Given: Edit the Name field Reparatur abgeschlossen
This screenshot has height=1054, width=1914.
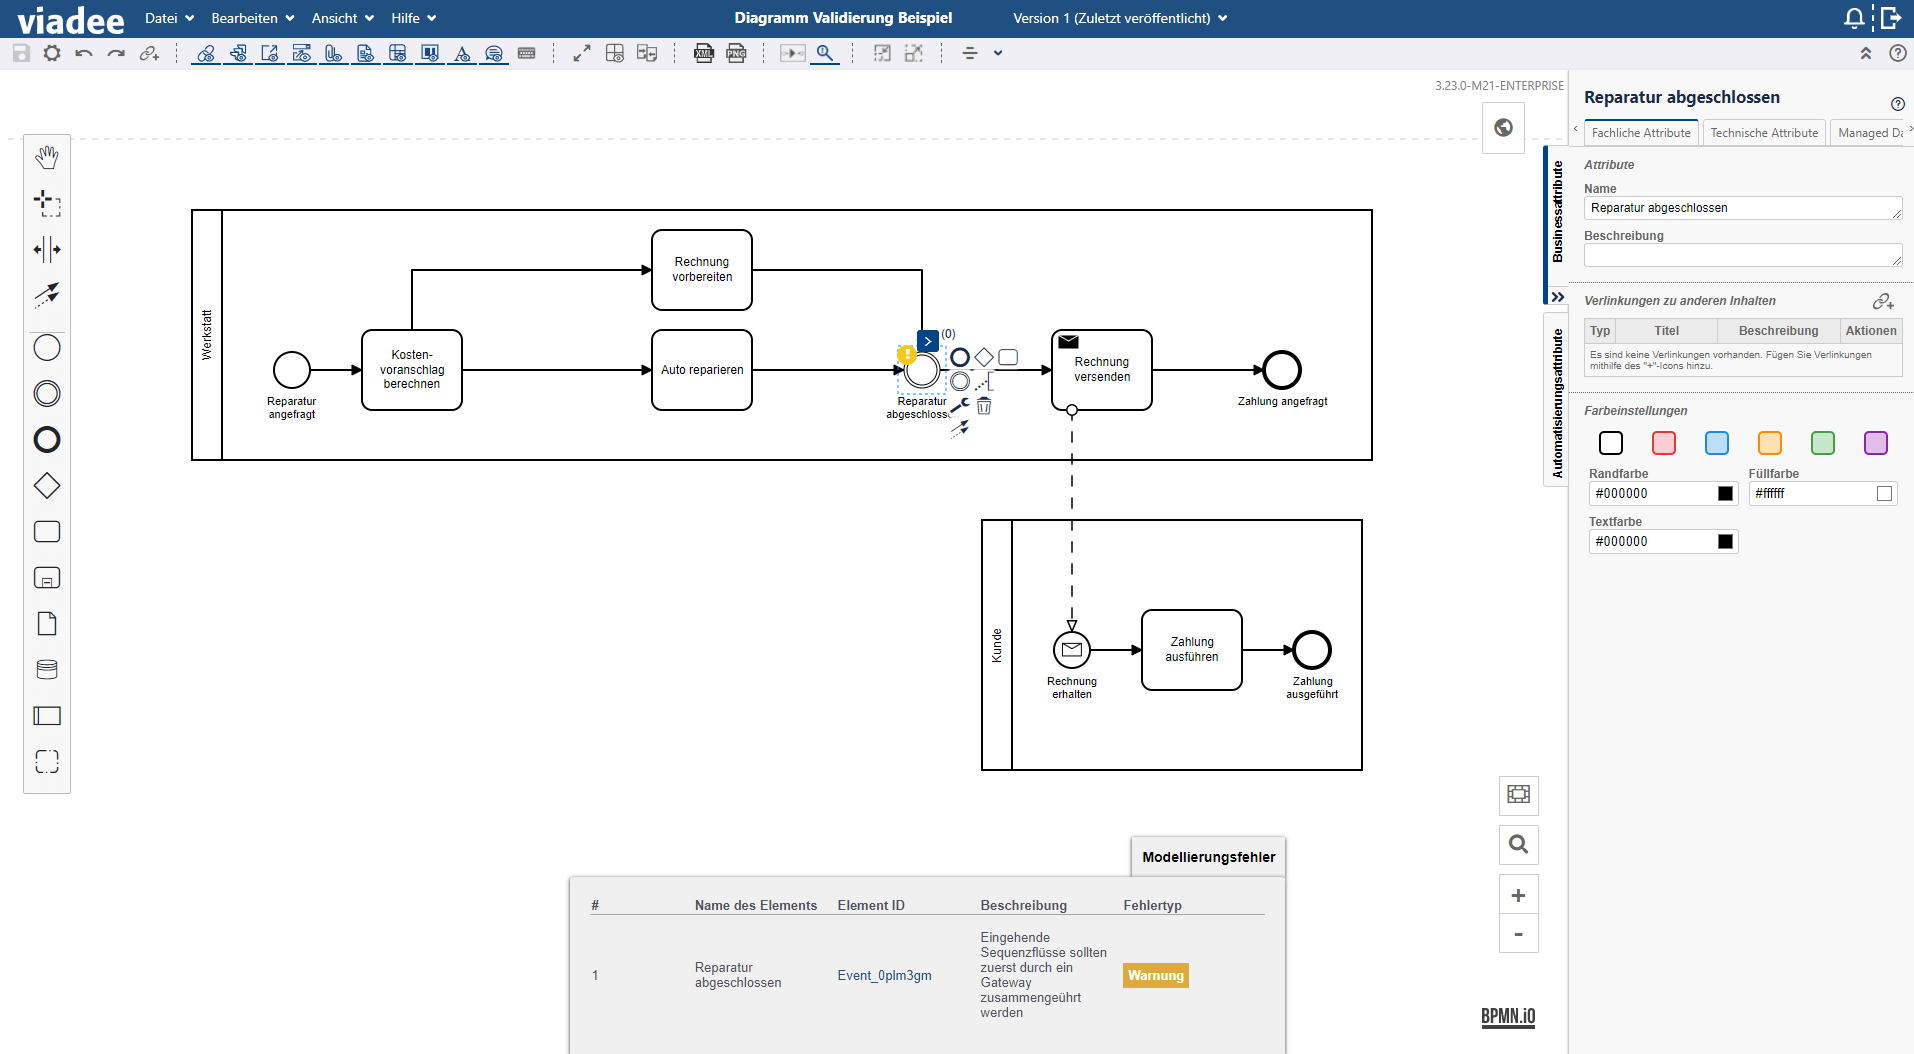Looking at the screenshot, I should (1743, 208).
